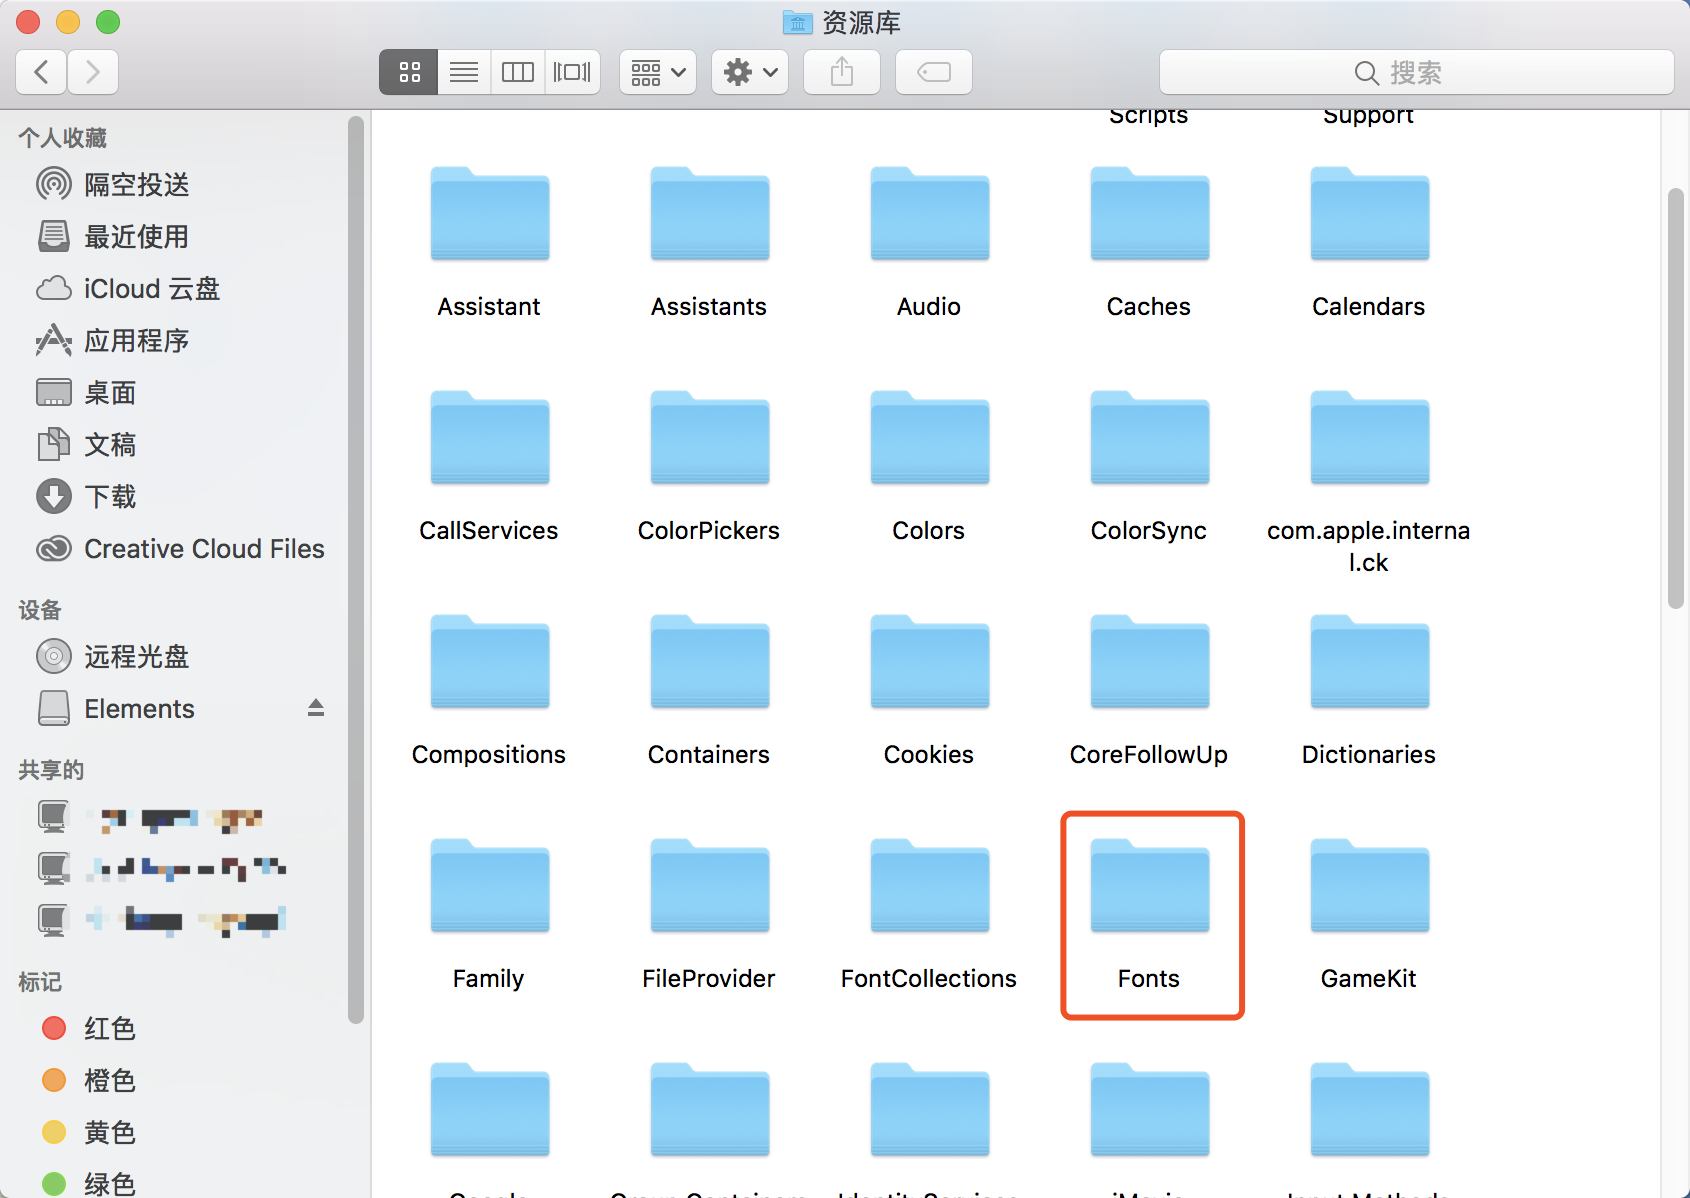Screen dimensions: 1690x1198
Task: Click the share toolbar icon
Action: [x=842, y=72]
